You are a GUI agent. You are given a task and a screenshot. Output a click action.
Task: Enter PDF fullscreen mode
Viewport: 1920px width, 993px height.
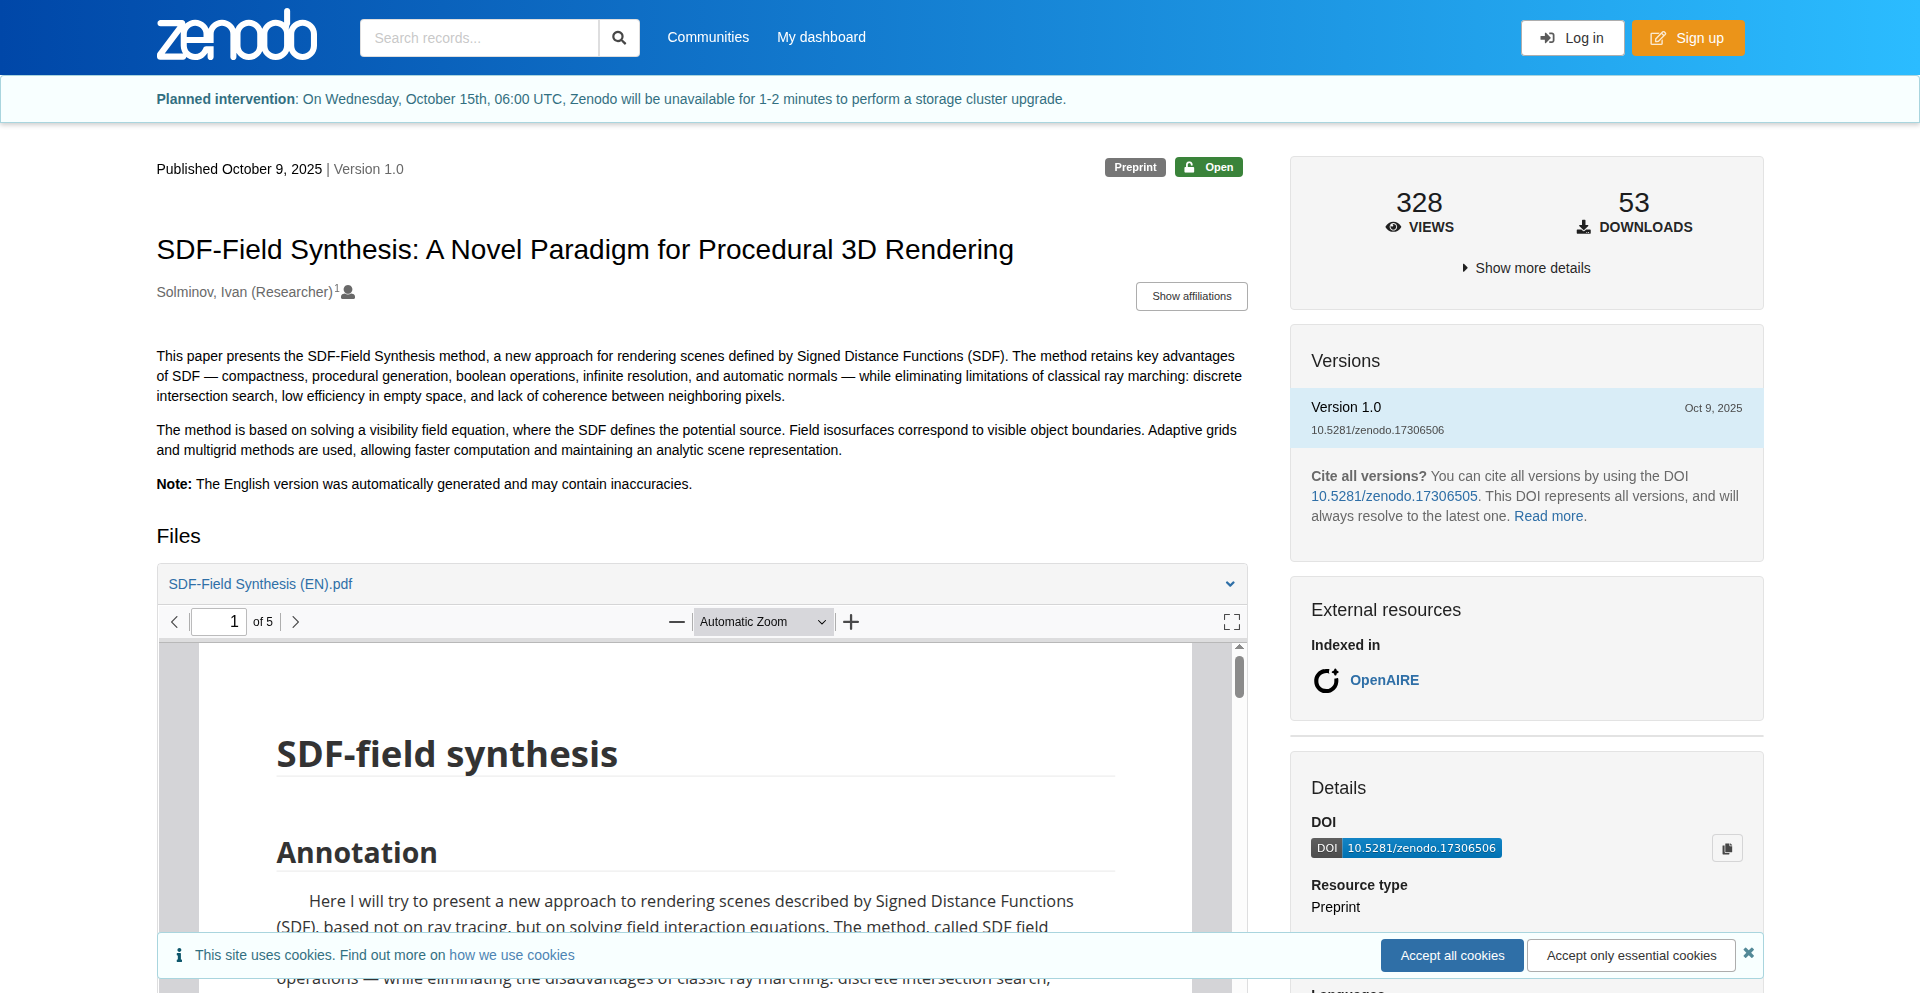point(1231,622)
